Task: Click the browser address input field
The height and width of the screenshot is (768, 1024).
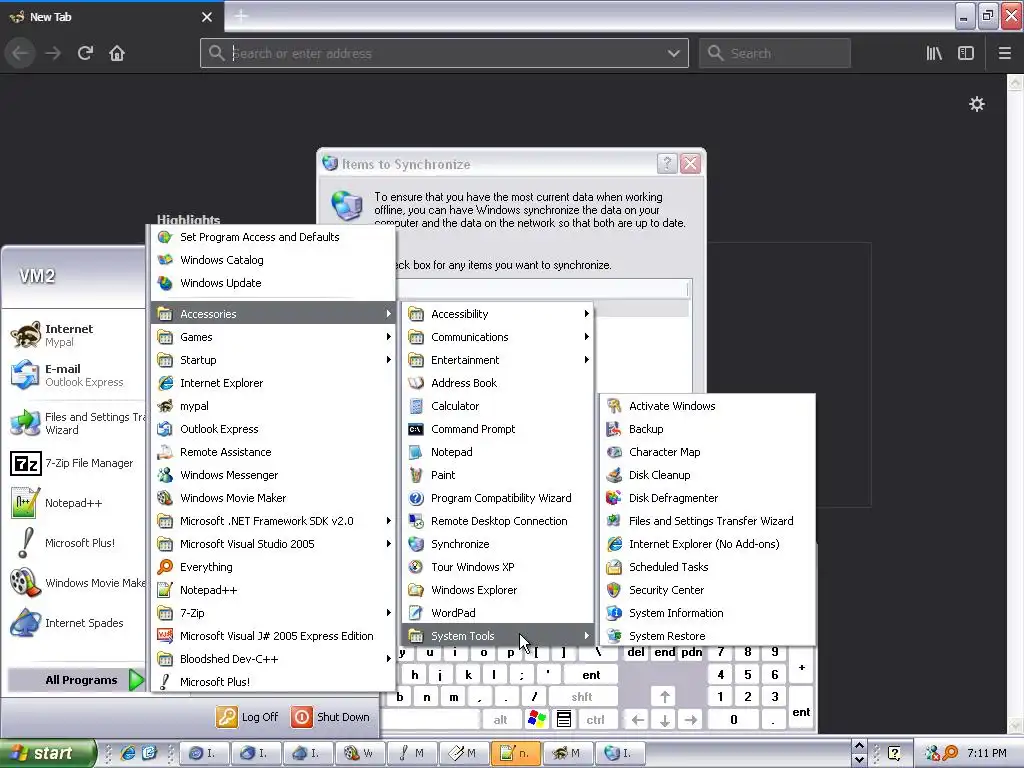Action: point(444,54)
